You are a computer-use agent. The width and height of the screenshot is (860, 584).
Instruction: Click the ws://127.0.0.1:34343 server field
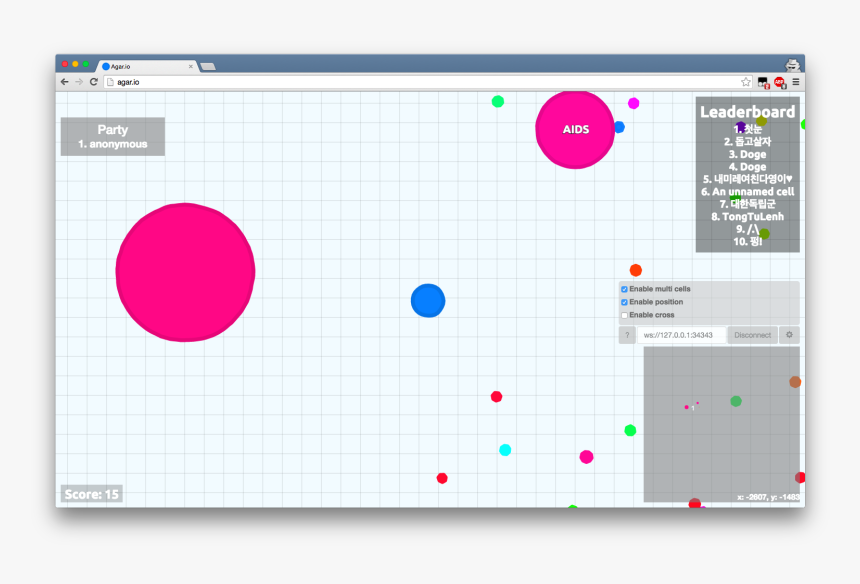pyautogui.click(x=682, y=334)
